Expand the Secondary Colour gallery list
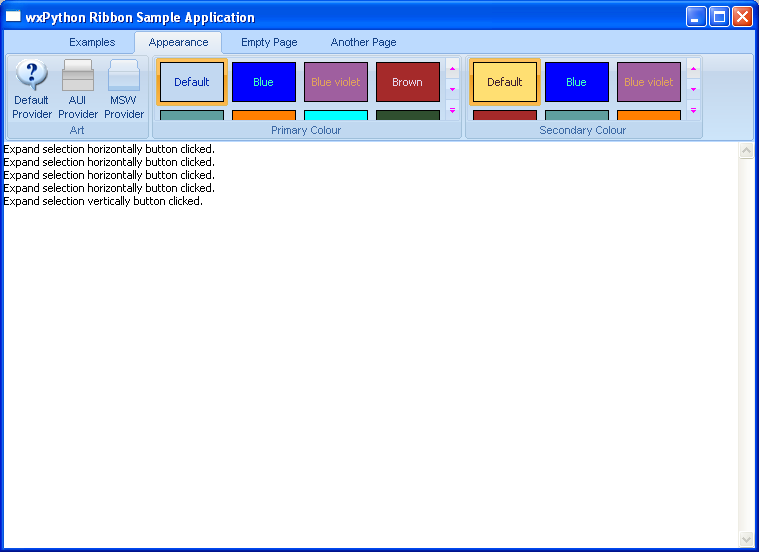Screen dimensions: 759x552 693,110
